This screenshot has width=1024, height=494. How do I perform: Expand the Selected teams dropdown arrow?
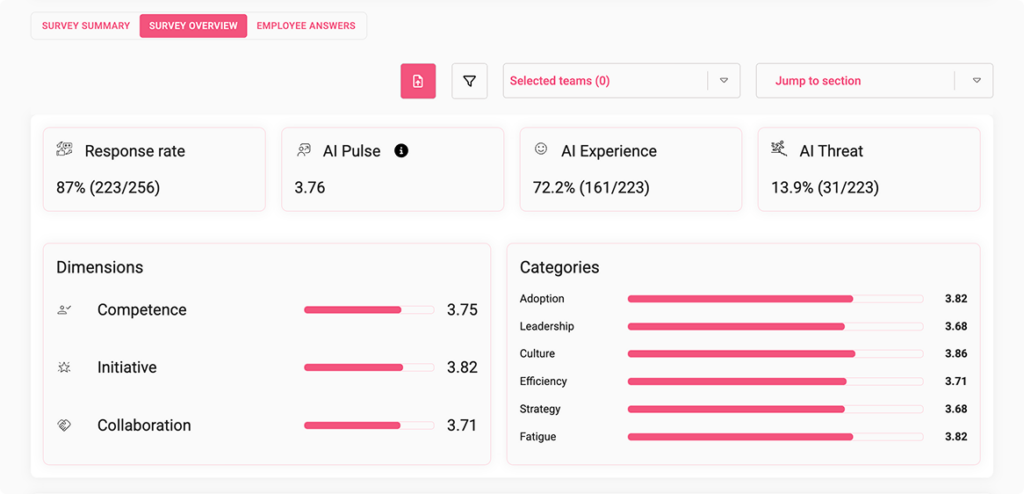[724, 81]
